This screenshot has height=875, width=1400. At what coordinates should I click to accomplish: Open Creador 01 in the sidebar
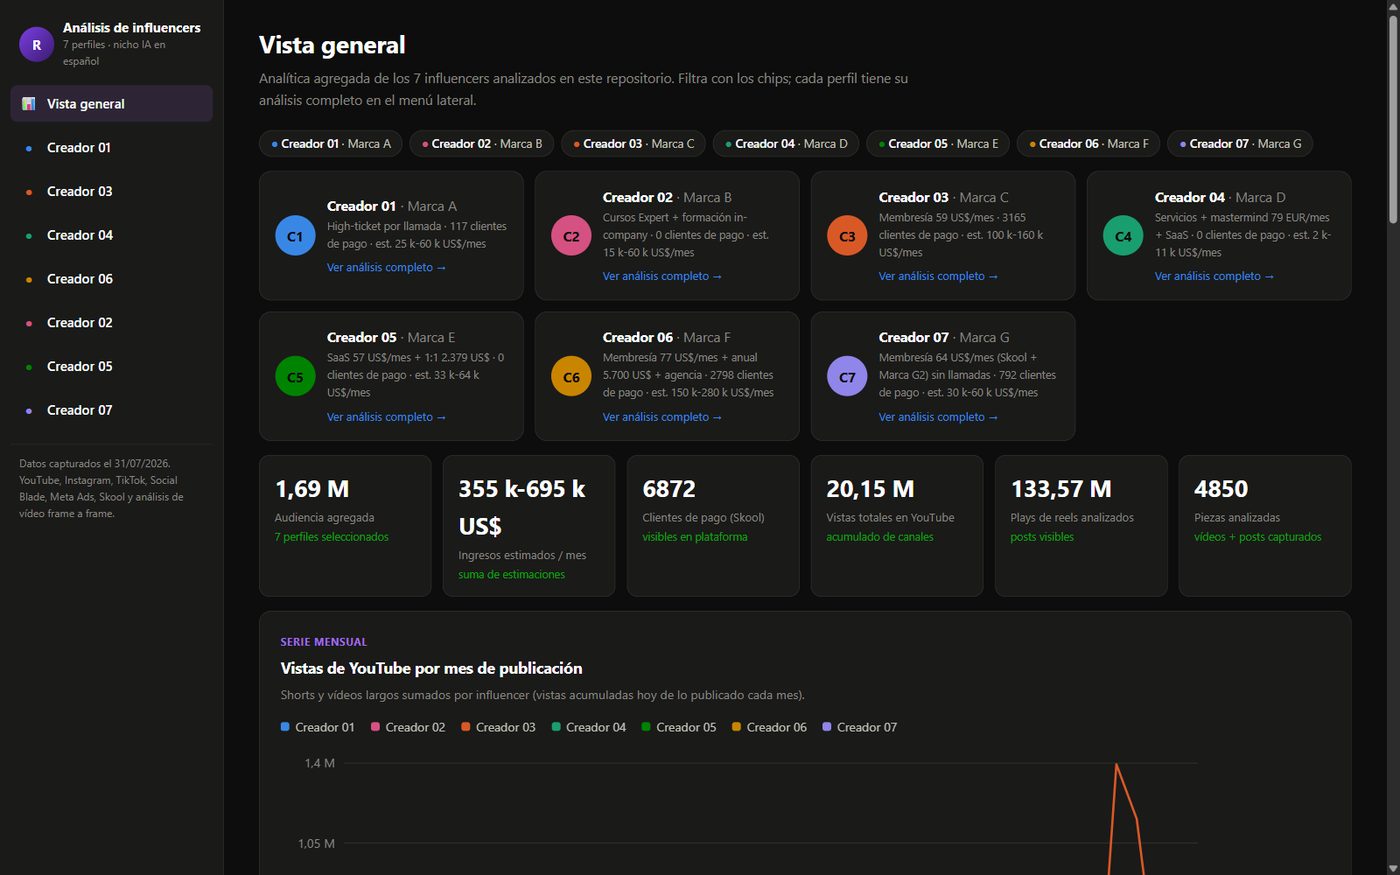[111, 148]
